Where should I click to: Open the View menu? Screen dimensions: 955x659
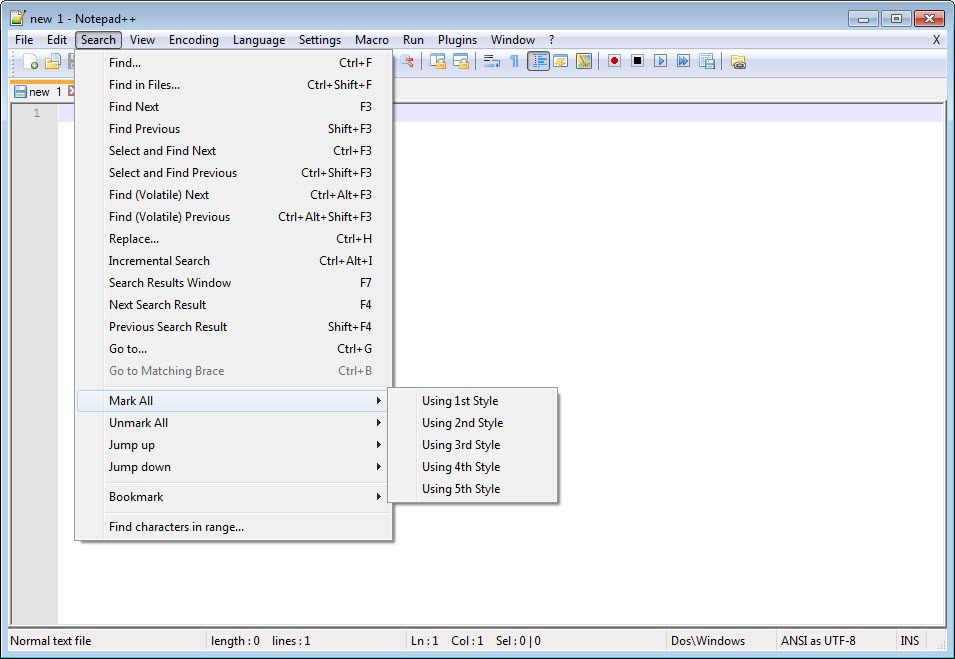point(143,40)
